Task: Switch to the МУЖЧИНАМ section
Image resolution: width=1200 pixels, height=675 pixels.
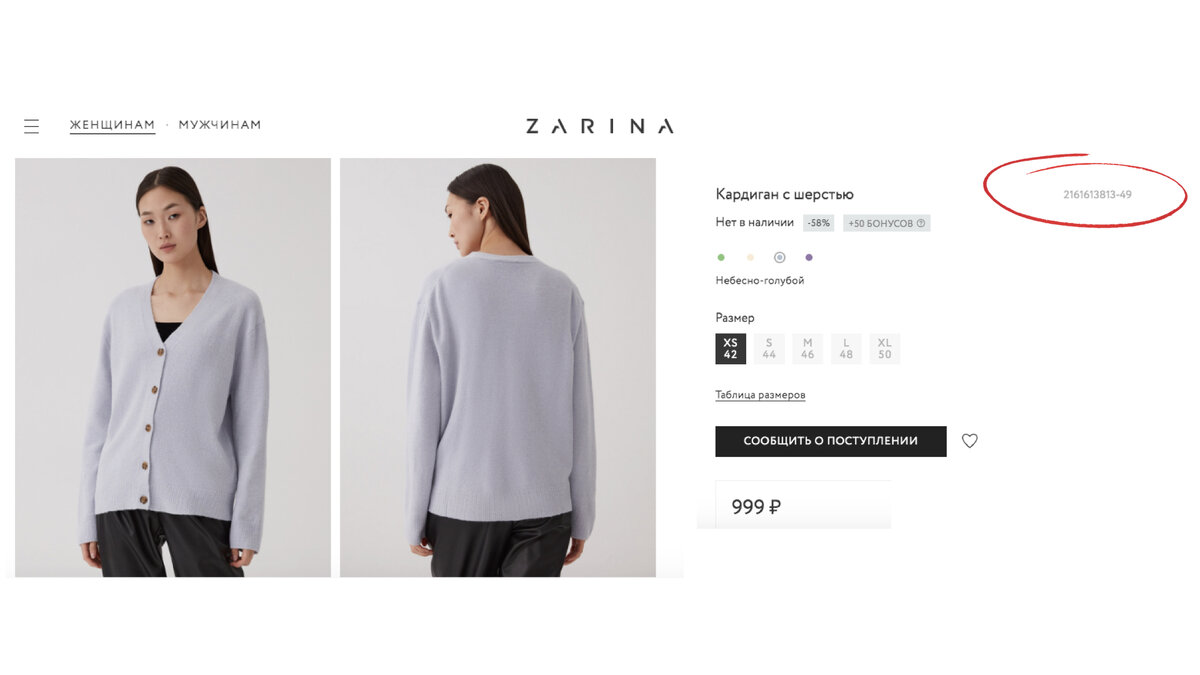Action: click(220, 125)
